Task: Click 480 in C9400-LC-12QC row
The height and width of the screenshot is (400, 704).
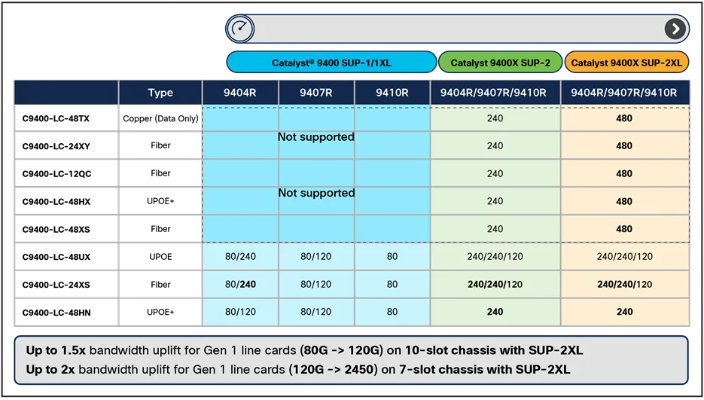Action: pos(625,174)
